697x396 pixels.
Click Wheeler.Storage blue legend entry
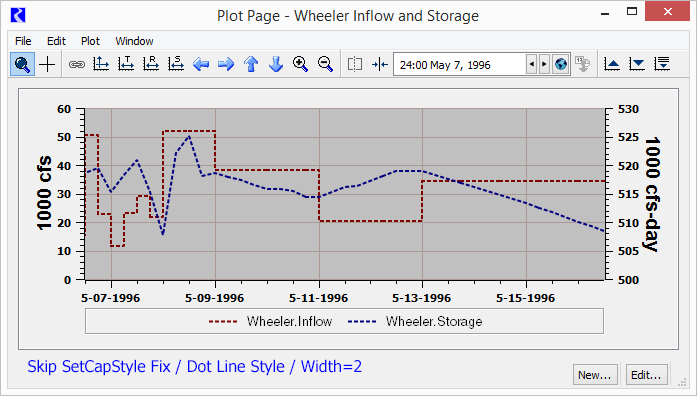pyautogui.click(x=415, y=321)
